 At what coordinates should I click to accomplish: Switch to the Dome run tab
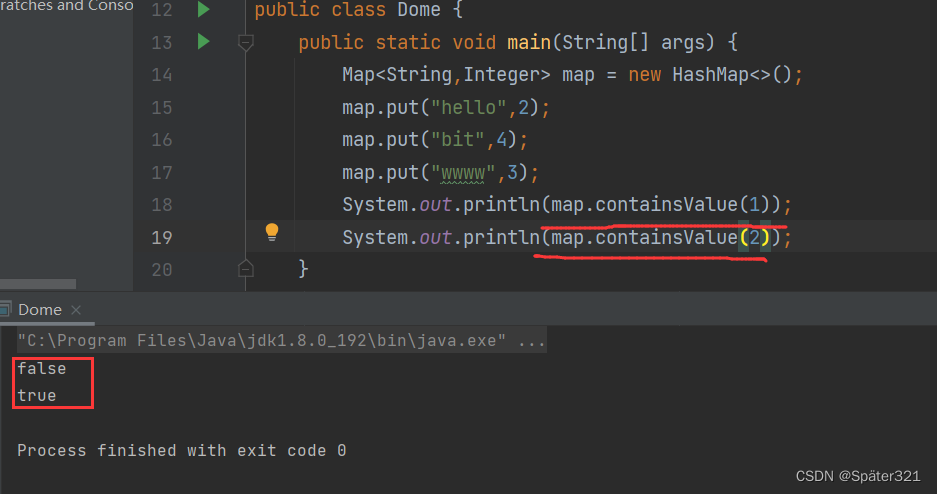(x=39, y=310)
